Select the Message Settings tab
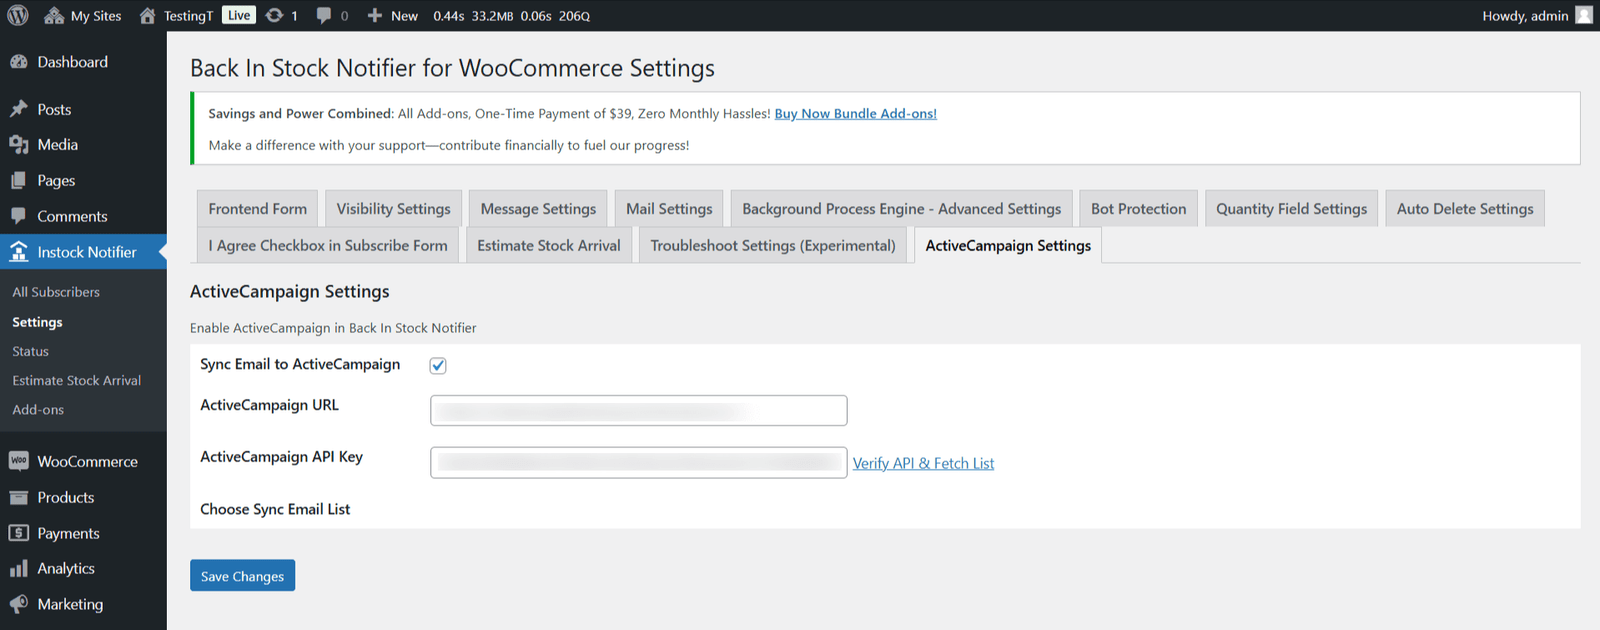Image resolution: width=1600 pixels, height=630 pixels. click(x=538, y=208)
